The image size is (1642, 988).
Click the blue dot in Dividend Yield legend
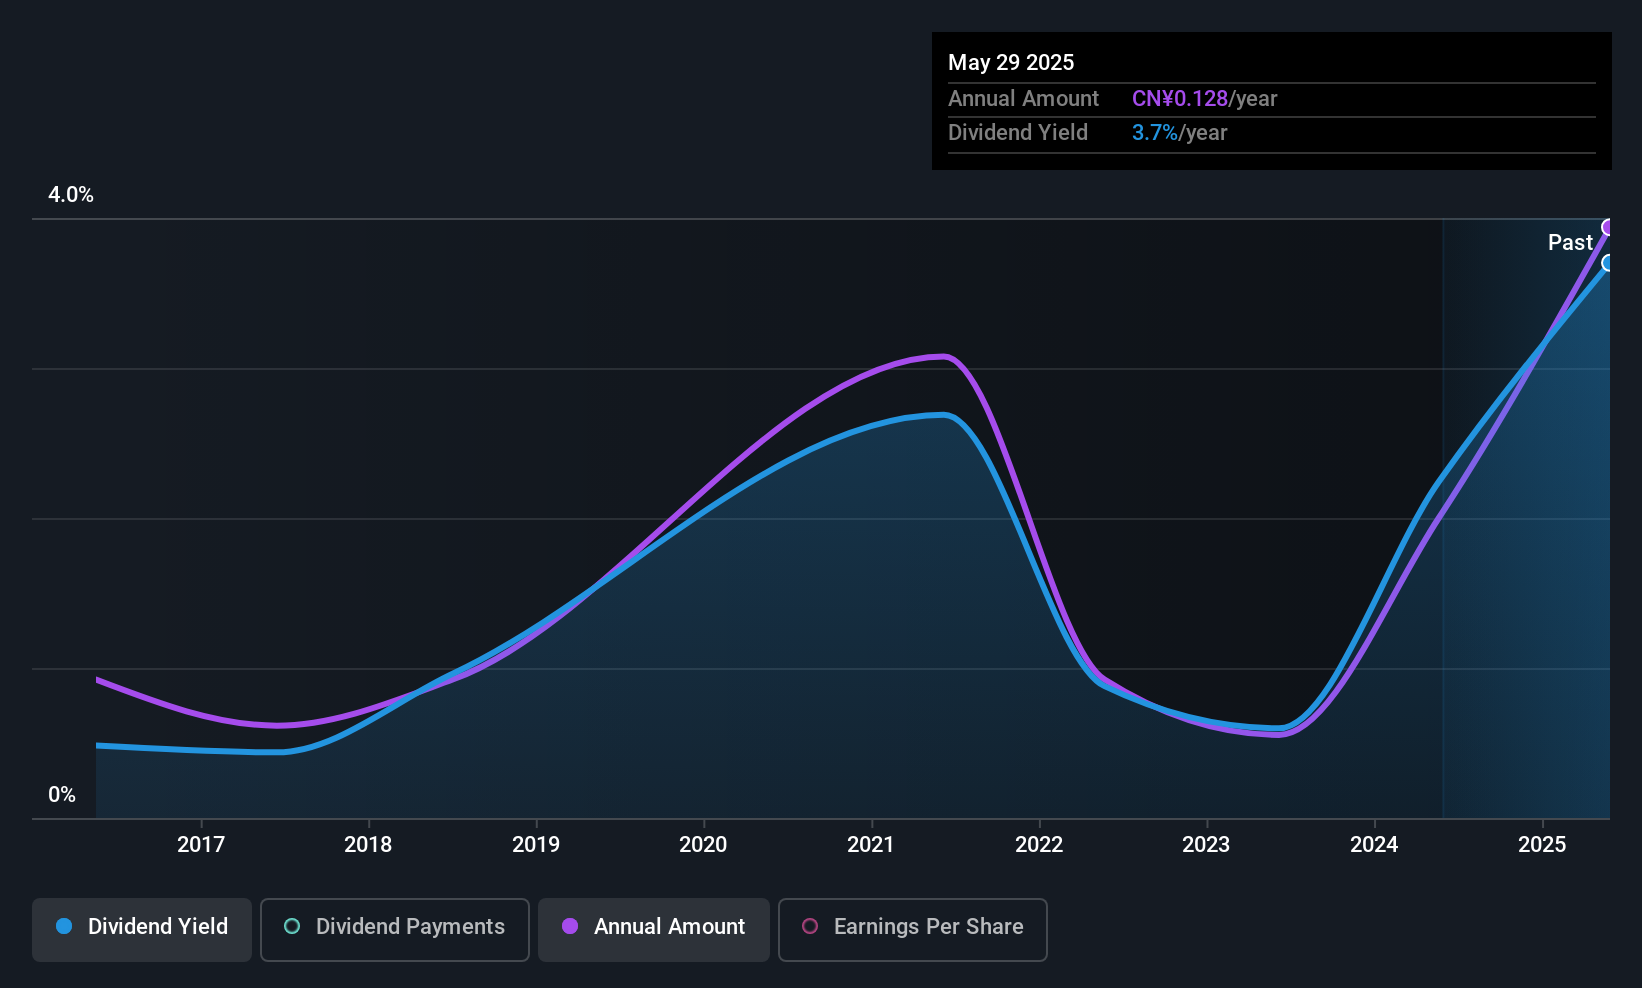64,926
